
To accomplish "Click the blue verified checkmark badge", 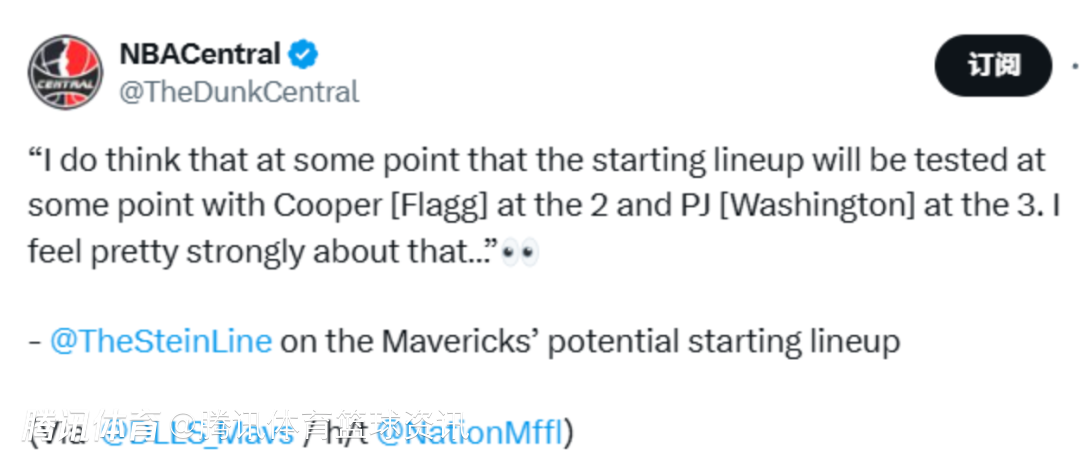I will (x=305, y=53).
